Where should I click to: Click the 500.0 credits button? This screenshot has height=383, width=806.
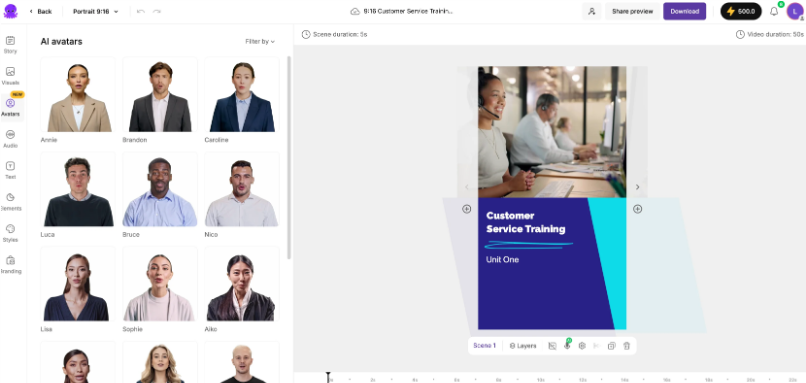click(x=741, y=11)
